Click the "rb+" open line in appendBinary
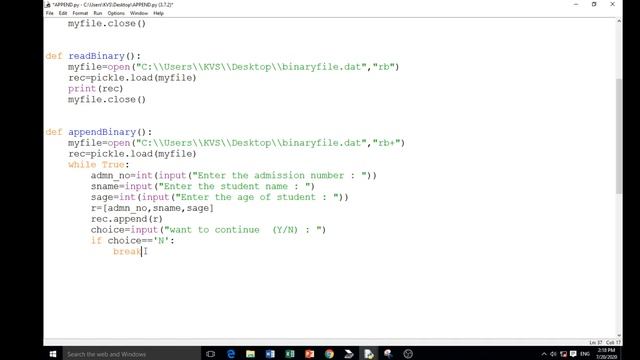Image resolution: width=640 pixels, height=360 pixels. coord(236,143)
